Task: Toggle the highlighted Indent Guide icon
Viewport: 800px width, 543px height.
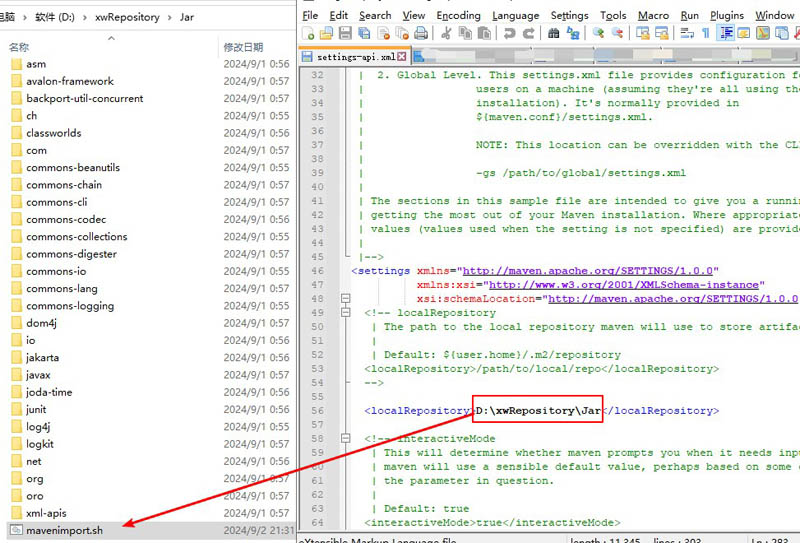Action: point(725,34)
